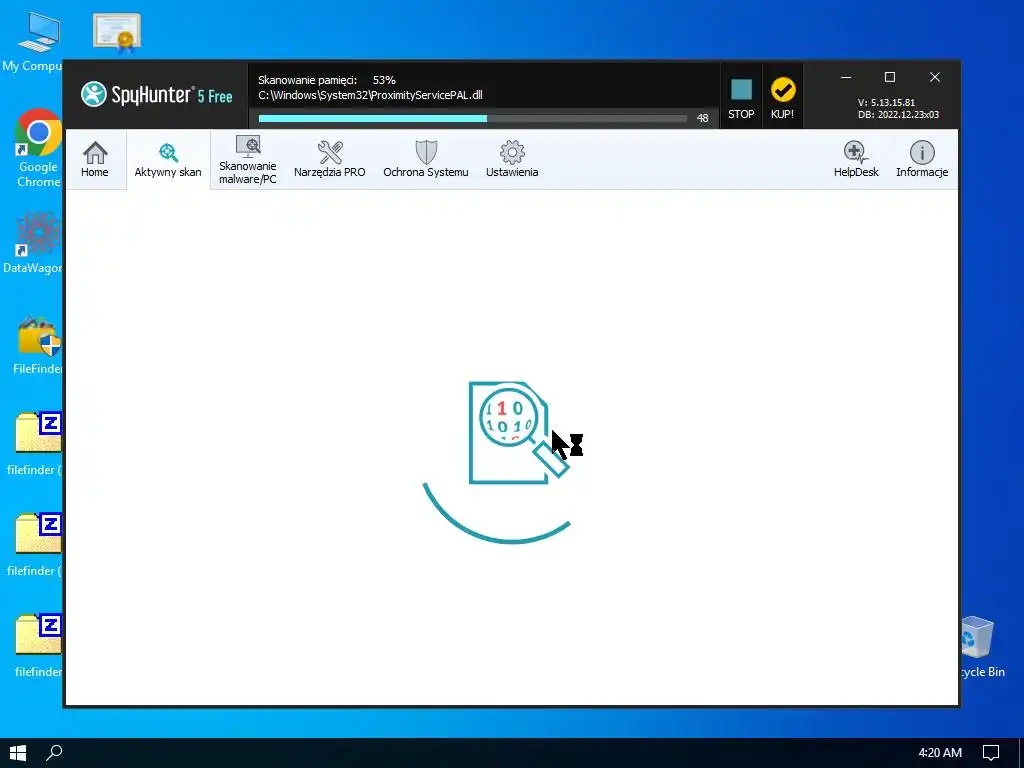Click the KUP! buy button
The height and width of the screenshot is (768, 1024).
782,97
